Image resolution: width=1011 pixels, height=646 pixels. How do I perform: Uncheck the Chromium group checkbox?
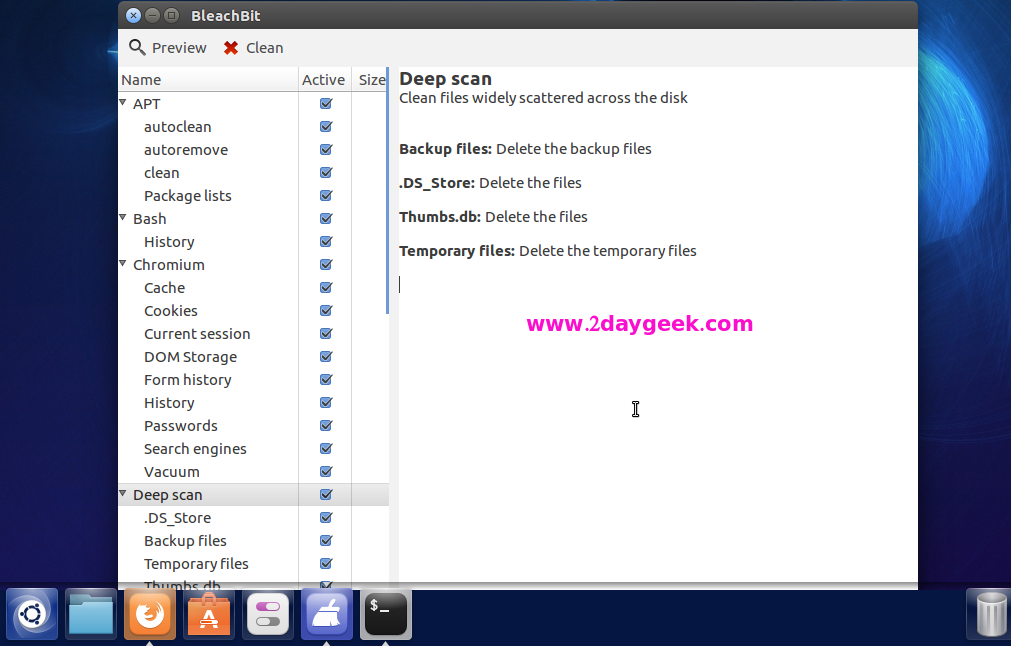[x=326, y=264]
